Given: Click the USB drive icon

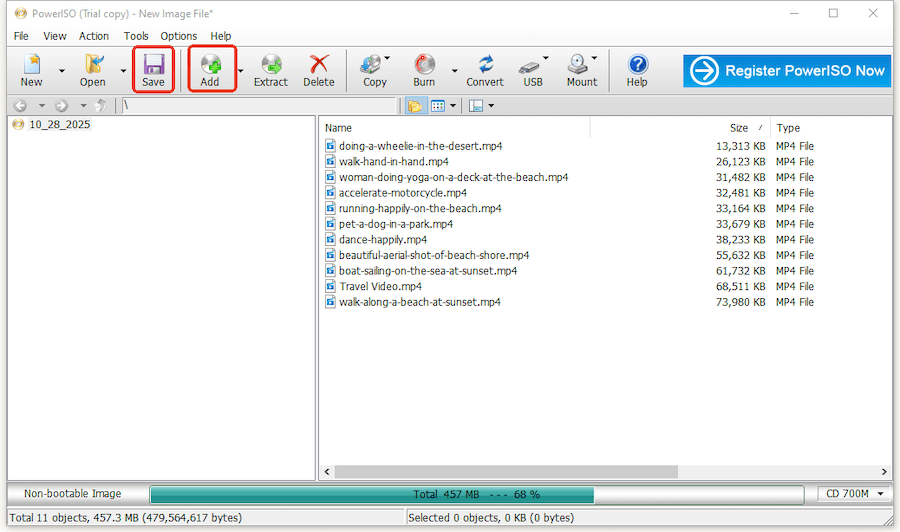Looking at the screenshot, I should click(x=529, y=67).
